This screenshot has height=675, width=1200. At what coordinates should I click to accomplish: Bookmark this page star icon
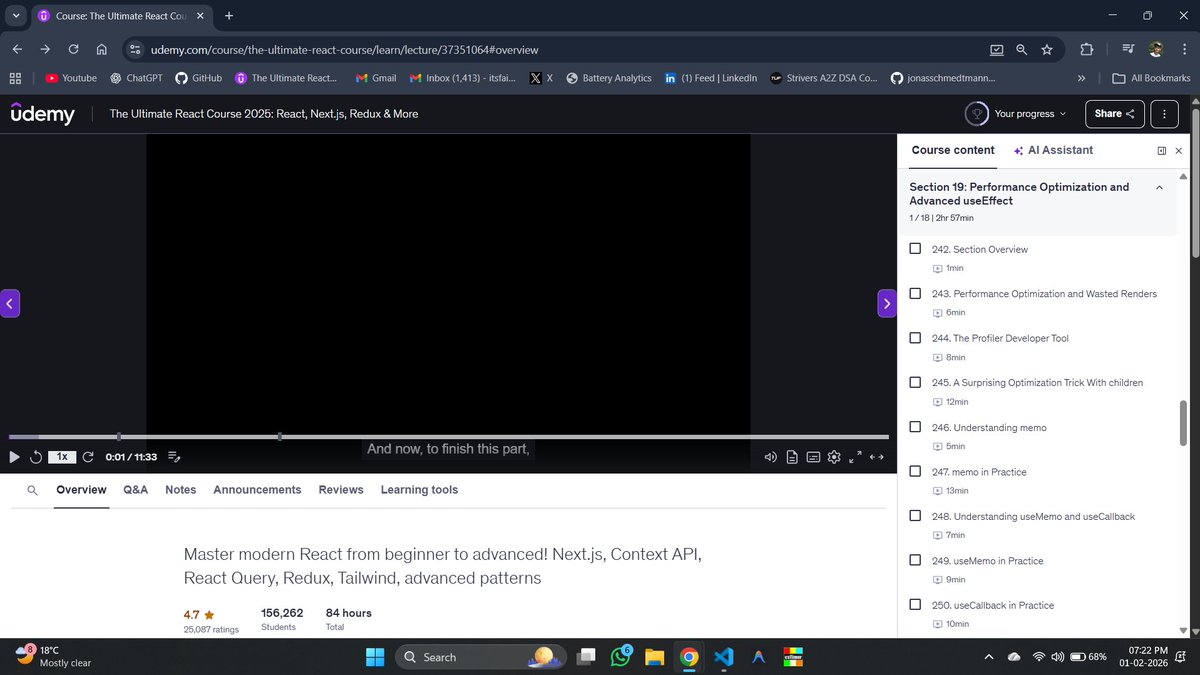1046,49
